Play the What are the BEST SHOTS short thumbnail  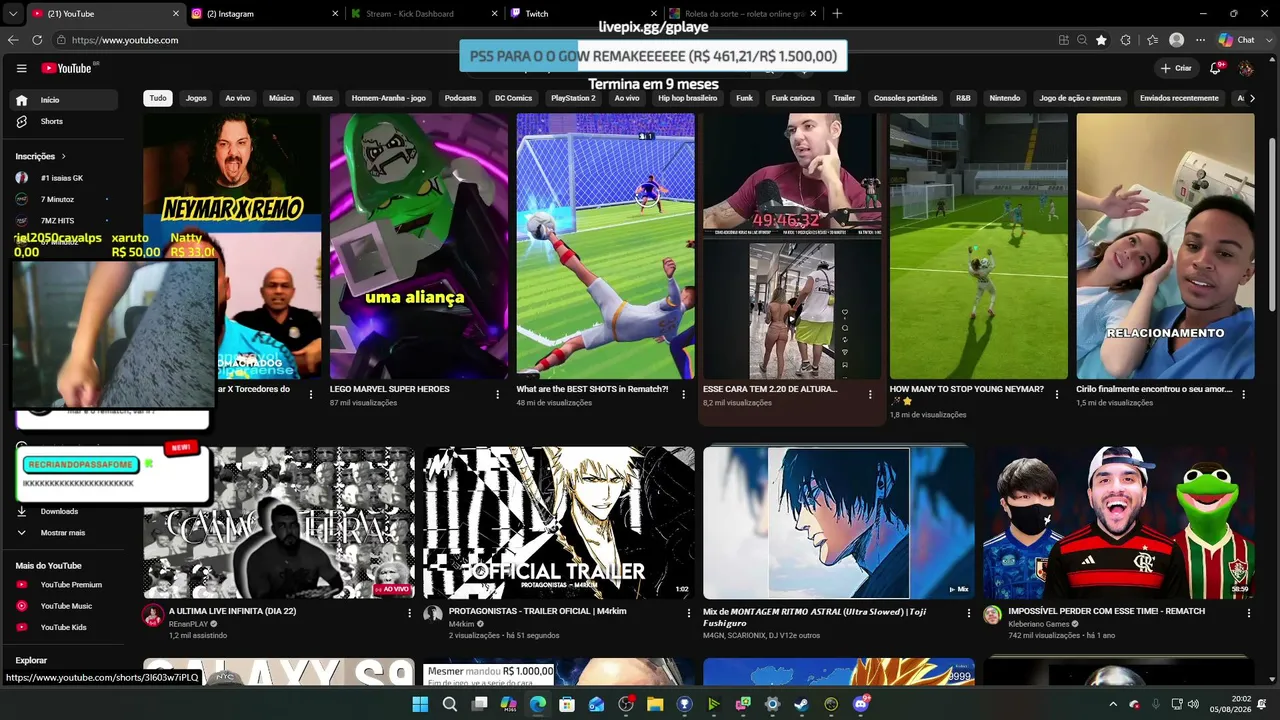click(605, 246)
